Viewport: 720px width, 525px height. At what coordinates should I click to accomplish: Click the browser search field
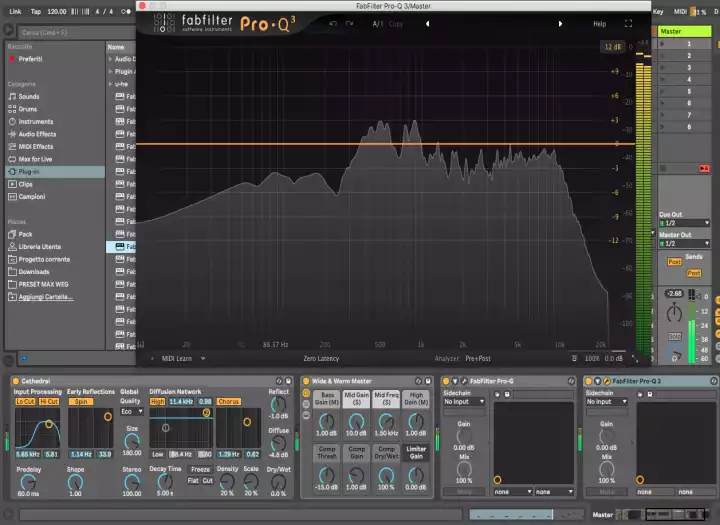tap(76, 33)
